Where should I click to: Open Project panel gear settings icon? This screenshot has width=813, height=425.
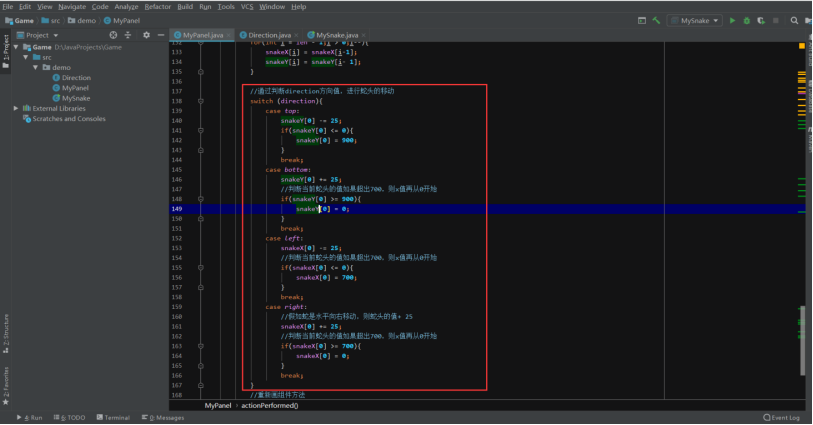(x=146, y=35)
